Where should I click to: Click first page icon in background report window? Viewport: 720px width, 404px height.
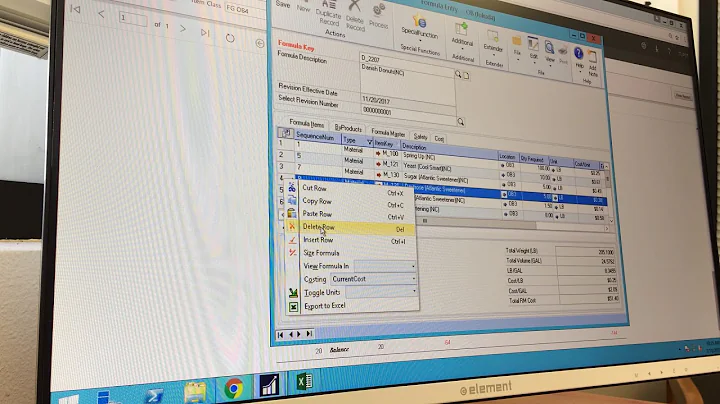click(x=76, y=9)
